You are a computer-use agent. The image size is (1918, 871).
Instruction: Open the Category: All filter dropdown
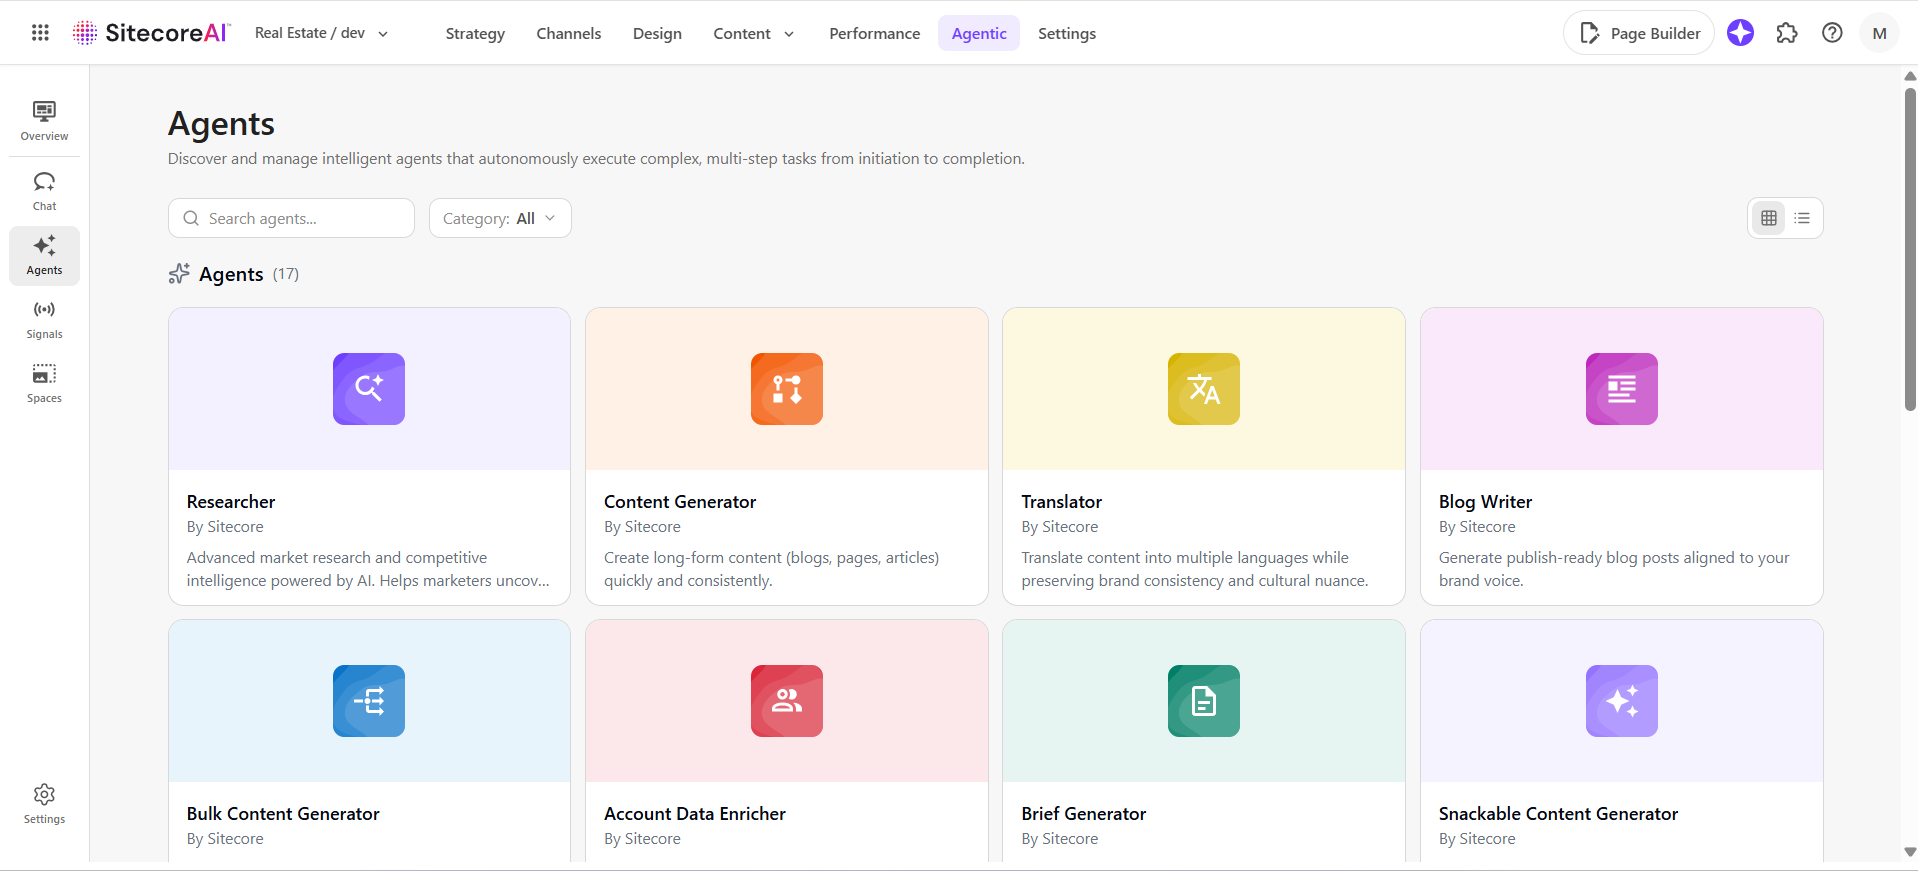coord(500,218)
